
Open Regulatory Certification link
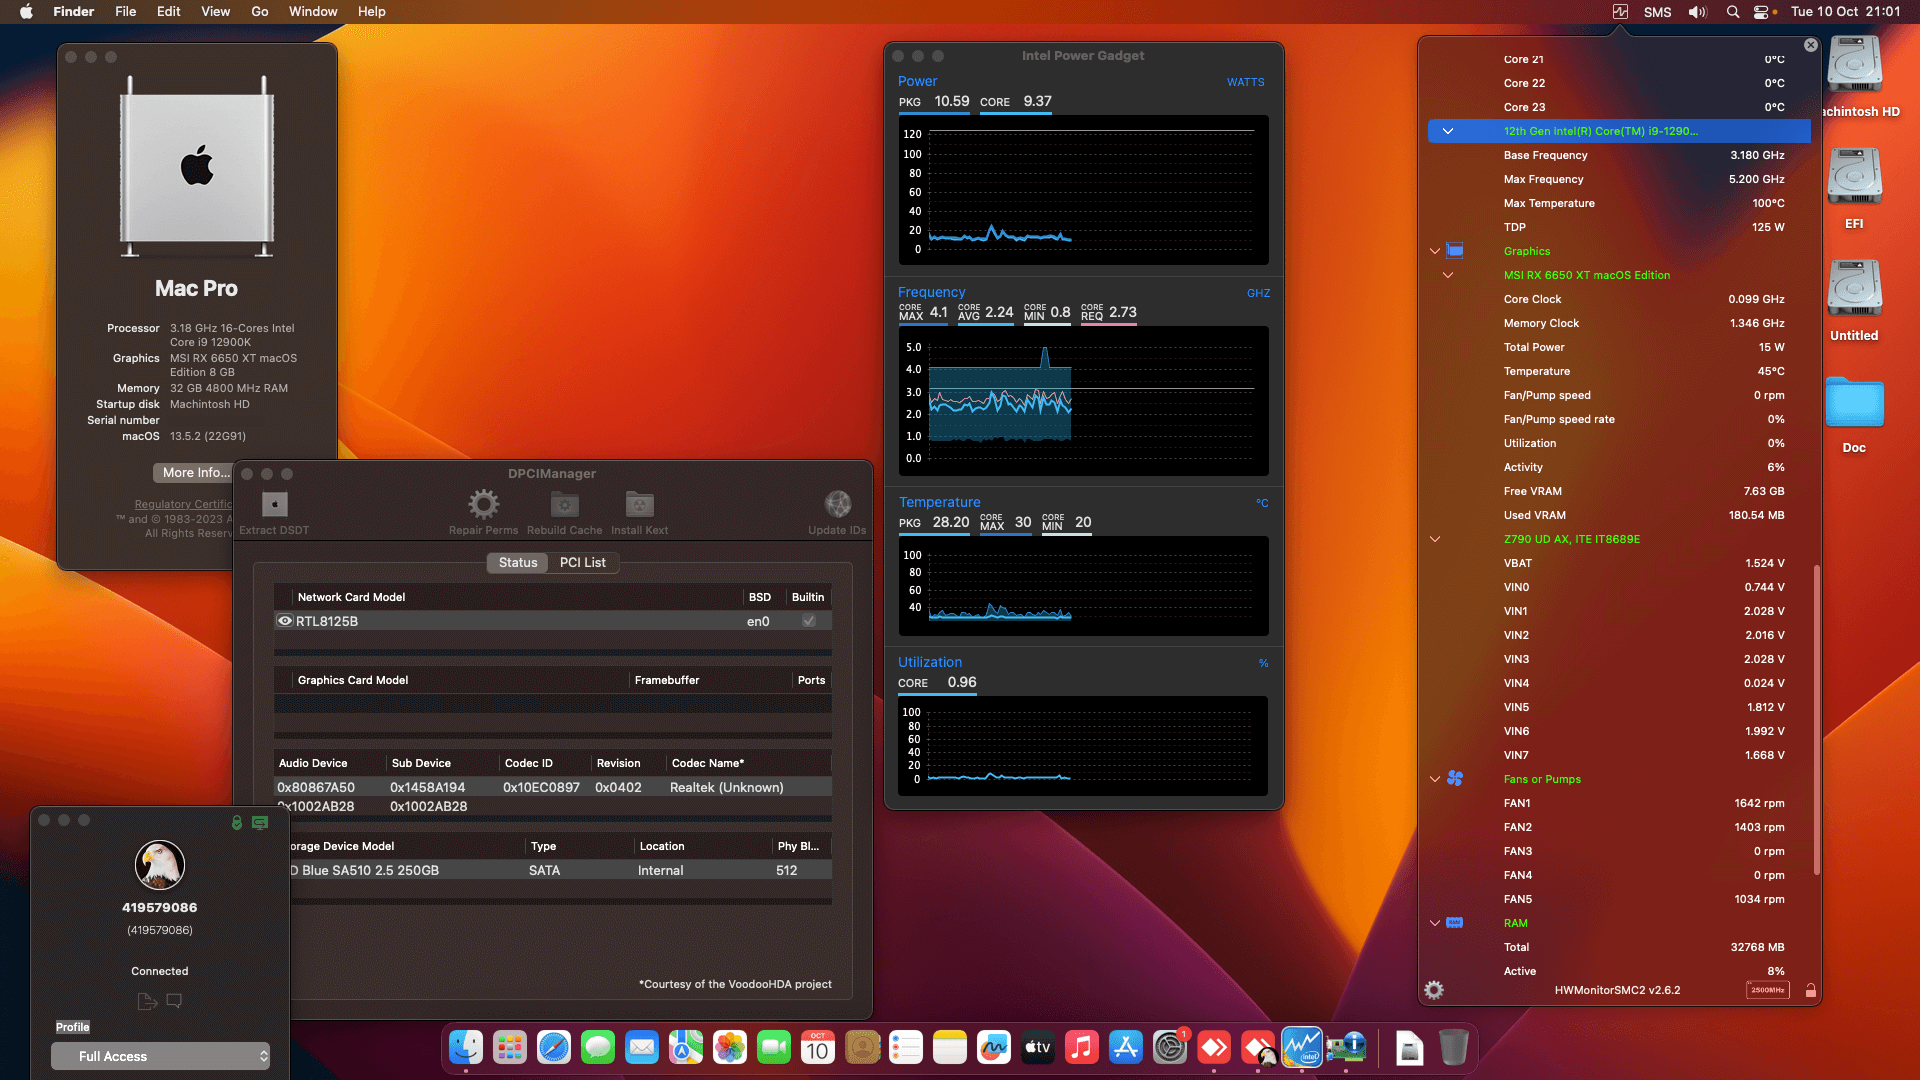pyautogui.click(x=184, y=504)
